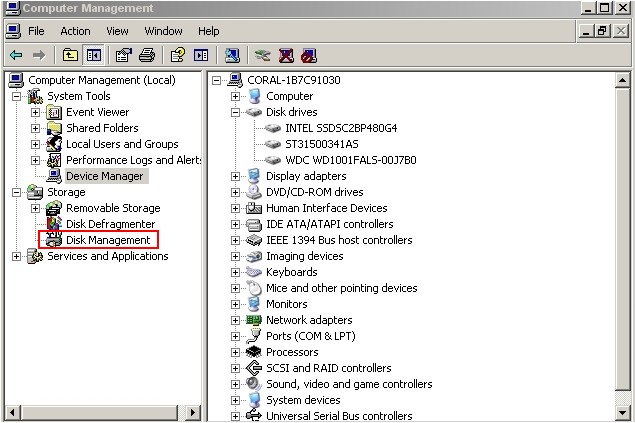This screenshot has height=423, width=635.
Task: Expand the Network adapters category
Action: pos(236,320)
